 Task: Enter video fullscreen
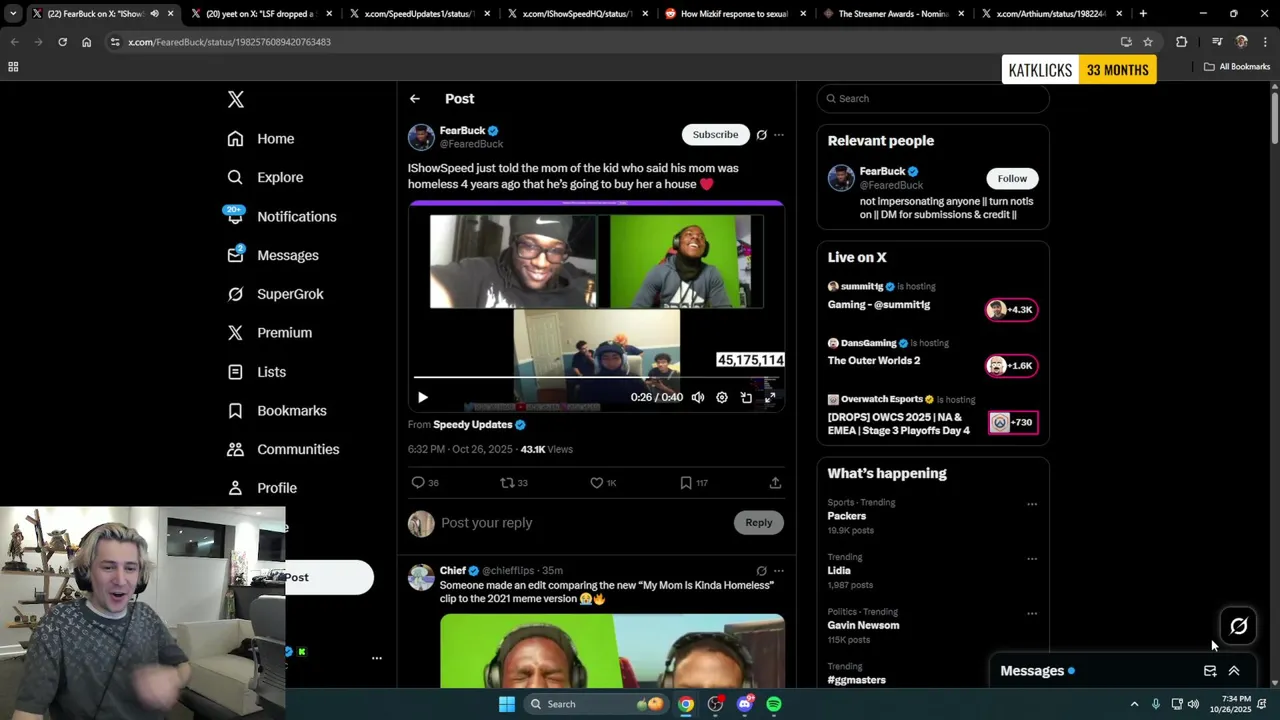click(770, 398)
